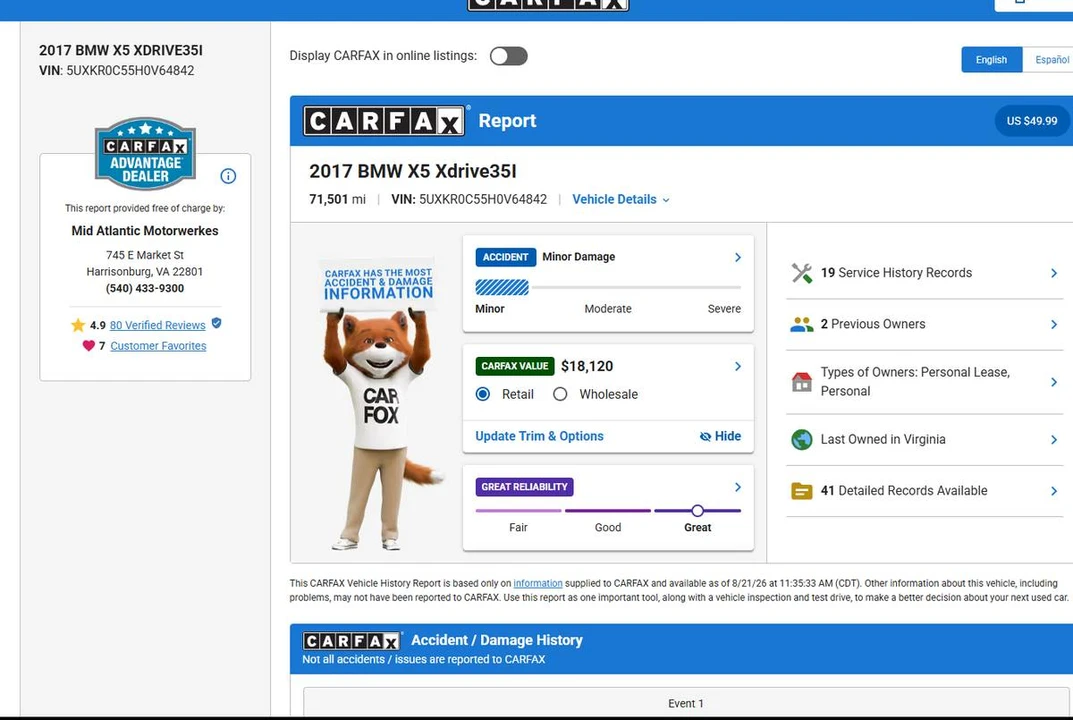This screenshot has height=720, width=1073.
Task: Switch language to Español tab
Action: (1048, 60)
